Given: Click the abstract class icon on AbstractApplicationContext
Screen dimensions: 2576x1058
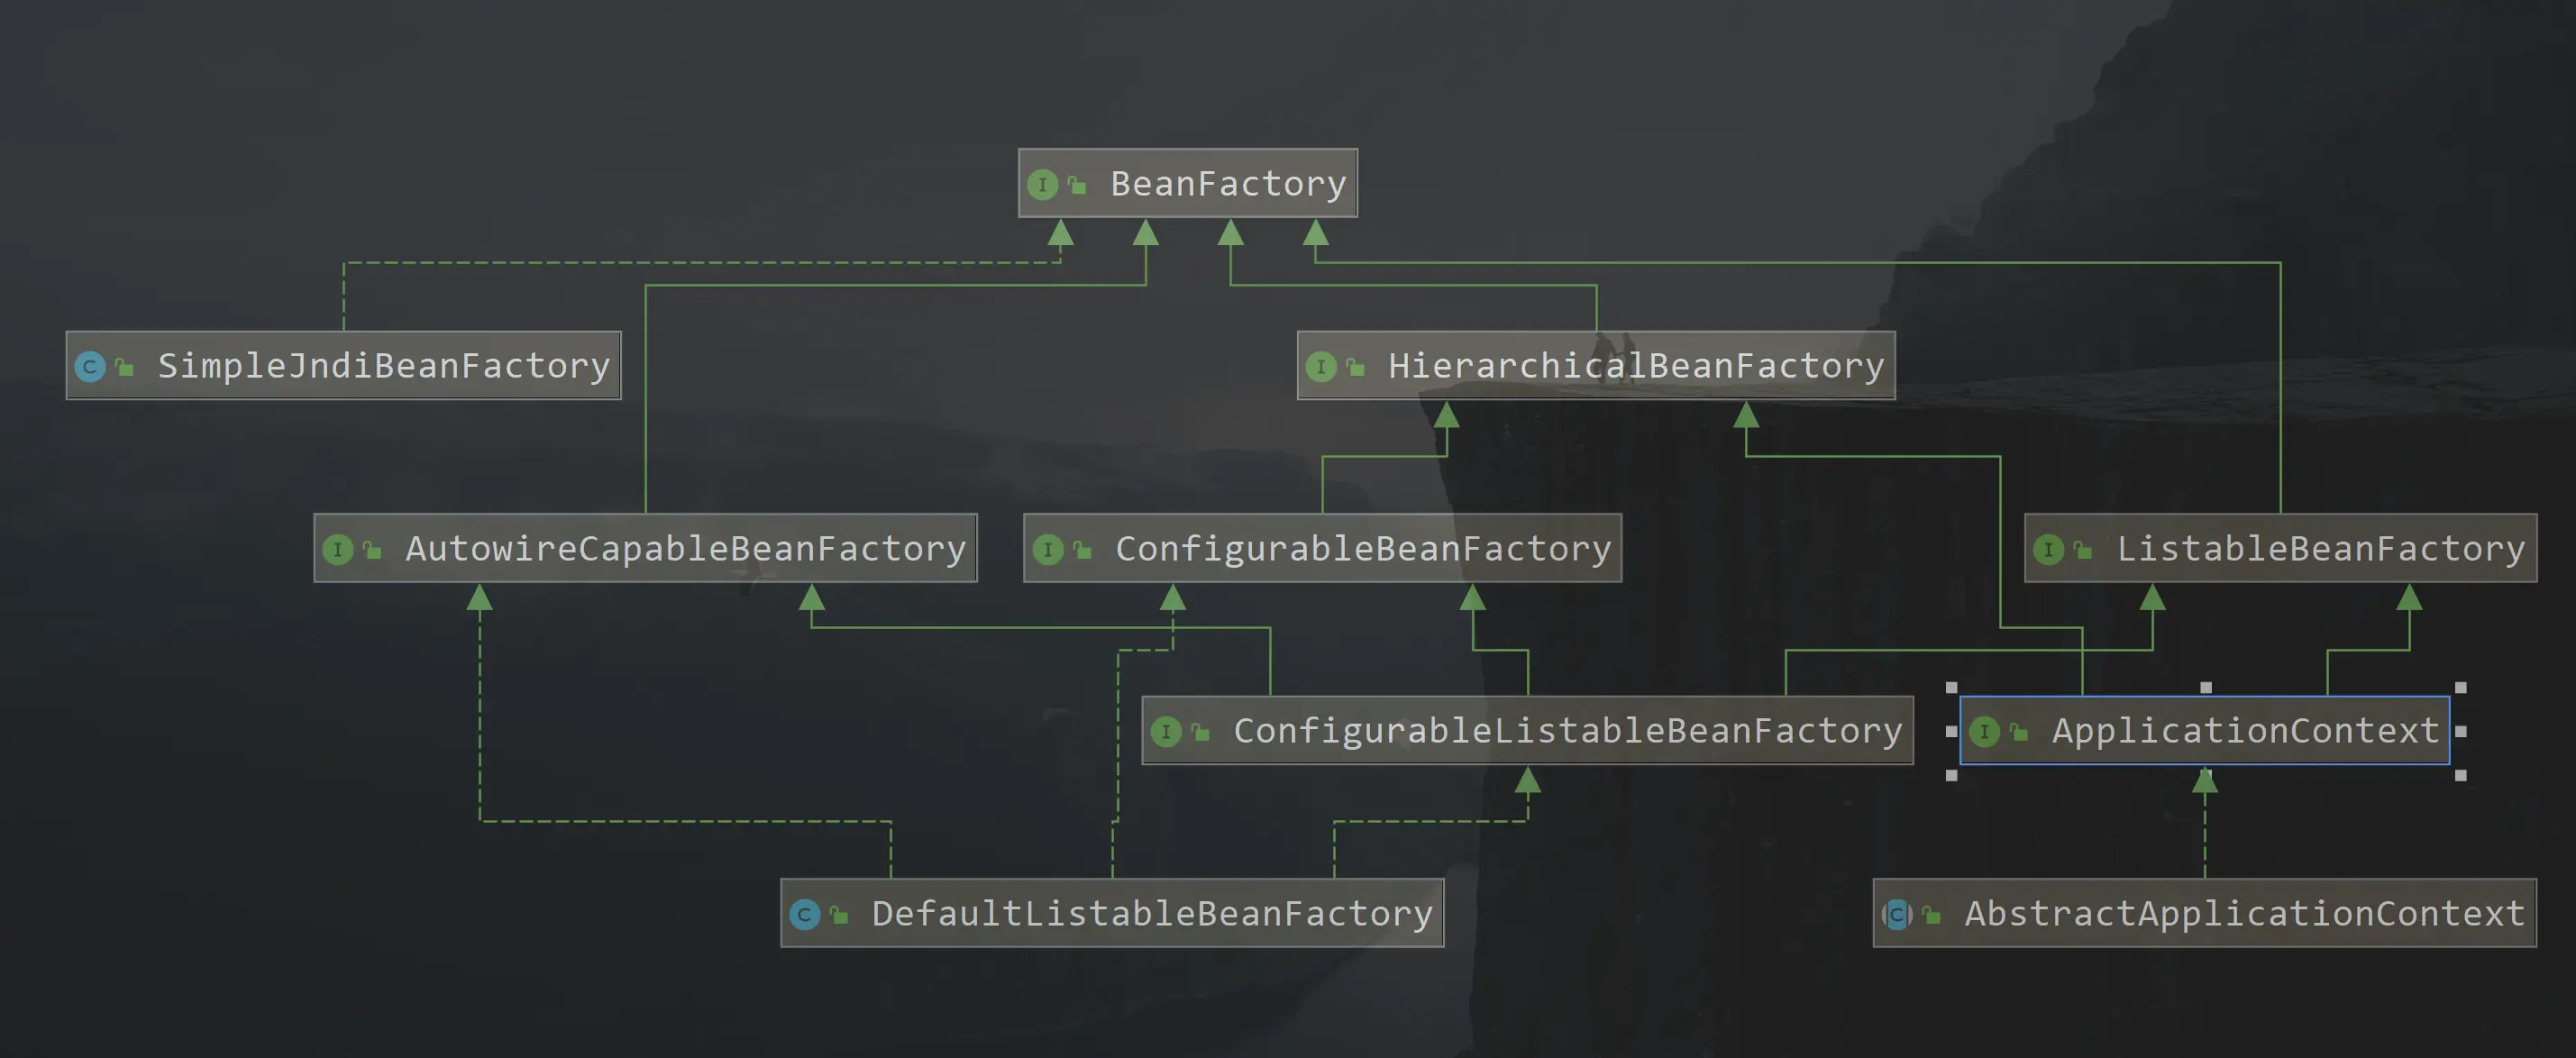Looking at the screenshot, I should pos(1898,915).
